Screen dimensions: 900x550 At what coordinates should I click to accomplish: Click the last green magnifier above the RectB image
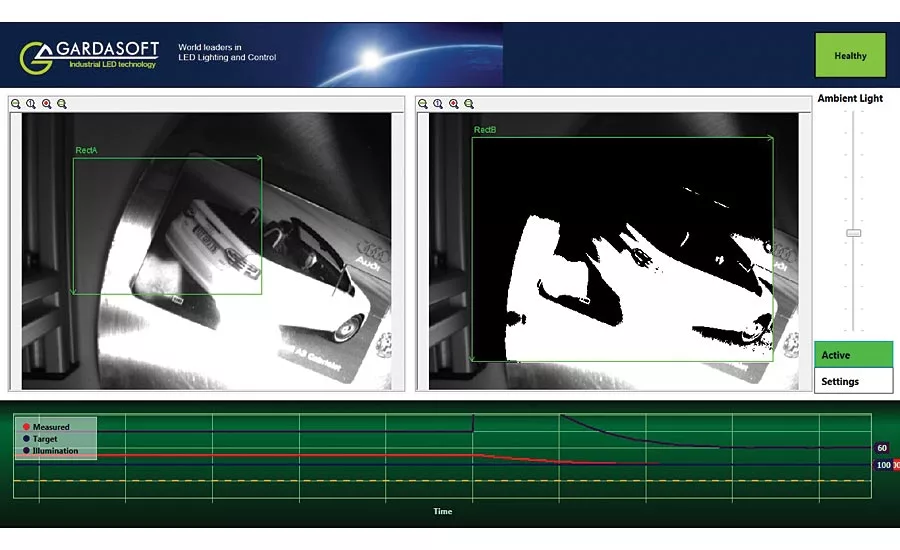(x=470, y=104)
